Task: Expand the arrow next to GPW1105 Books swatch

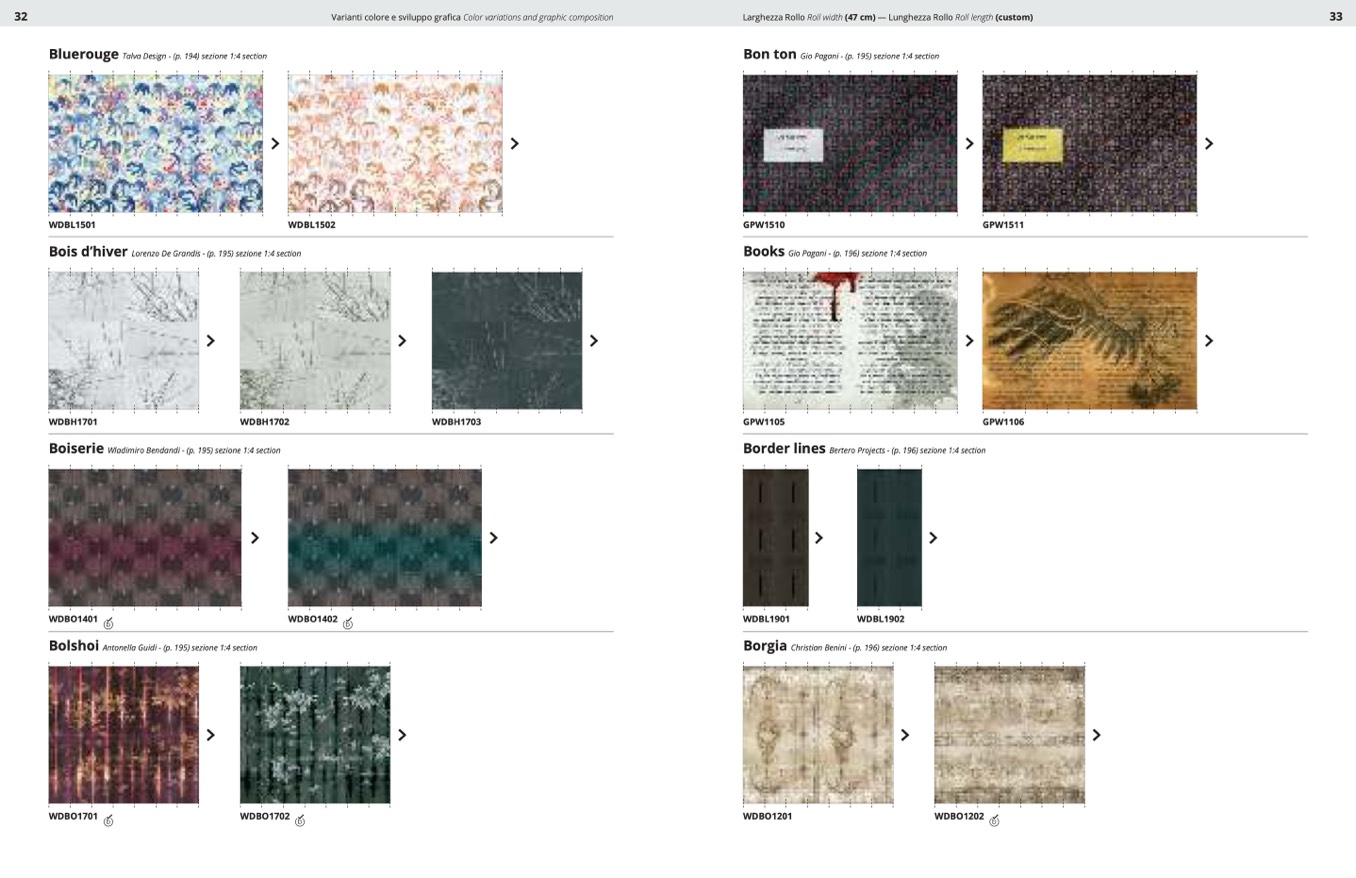Action: 969,341
